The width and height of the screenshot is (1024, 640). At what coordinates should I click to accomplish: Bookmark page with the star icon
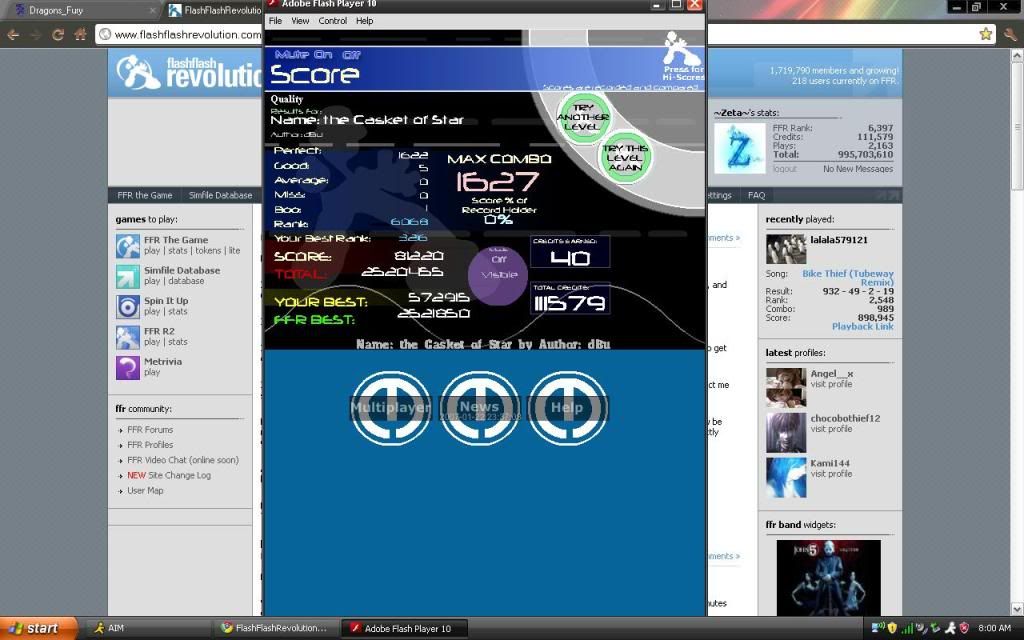pos(985,34)
